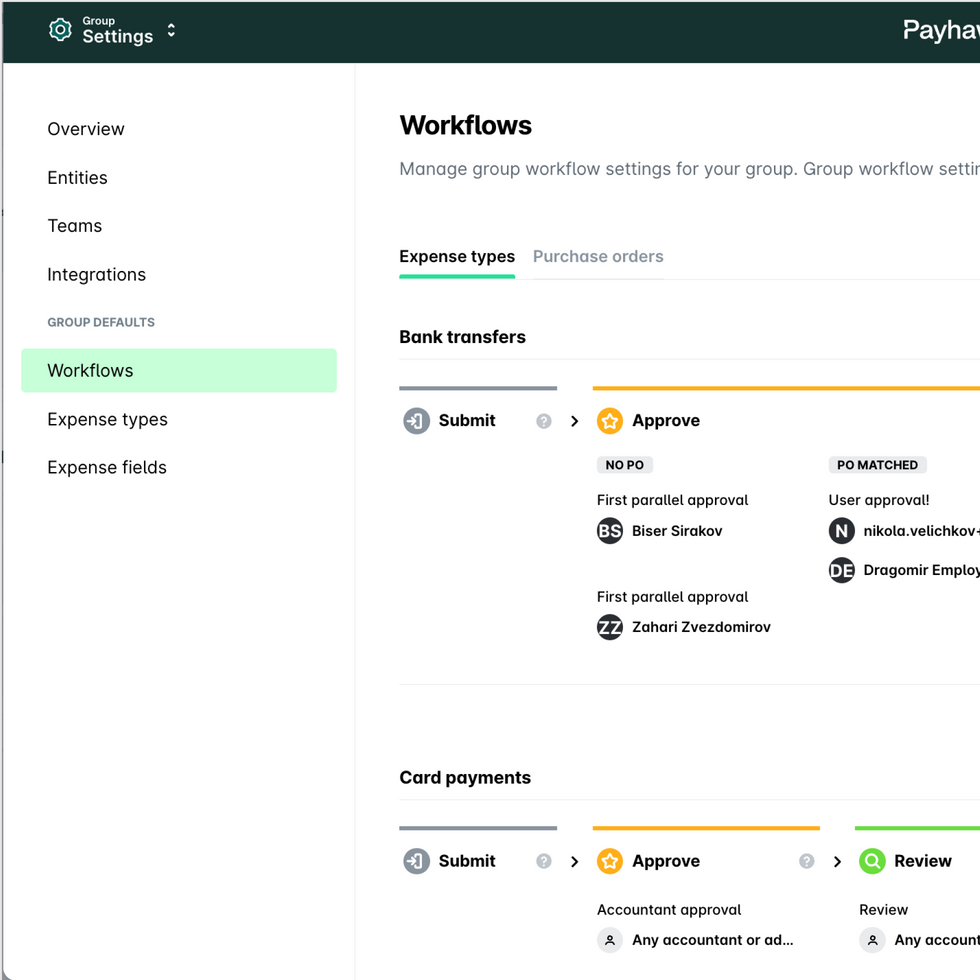Click chevron after Bank transfers Submit
The height and width of the screenshot is (980, 980).
[574, 421]
